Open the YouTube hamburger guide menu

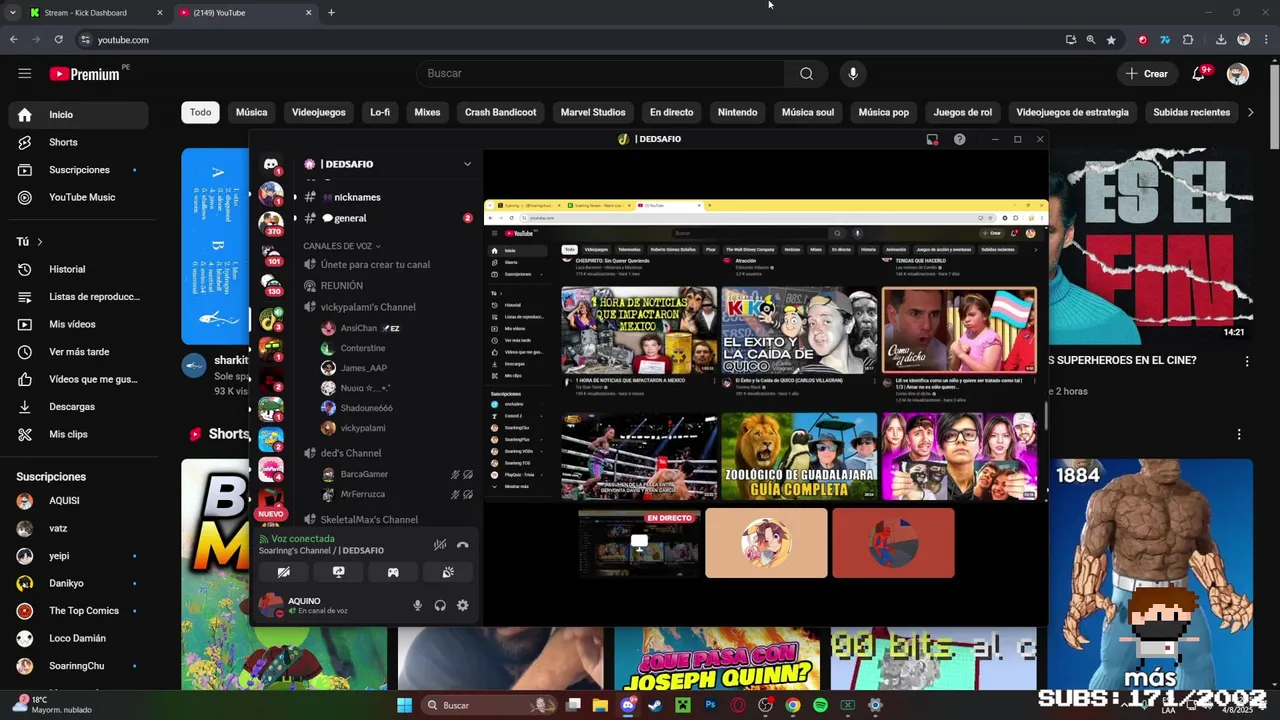25,73
